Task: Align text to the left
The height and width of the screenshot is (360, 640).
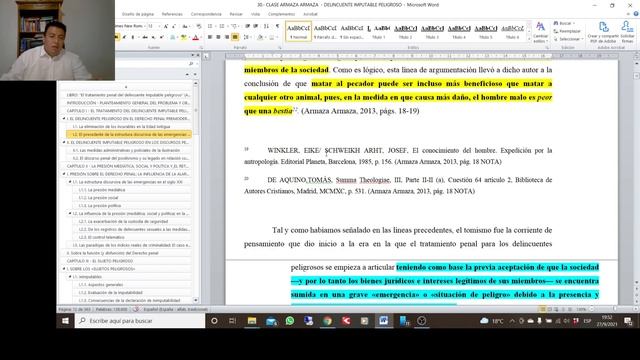Action: point(210,37)
